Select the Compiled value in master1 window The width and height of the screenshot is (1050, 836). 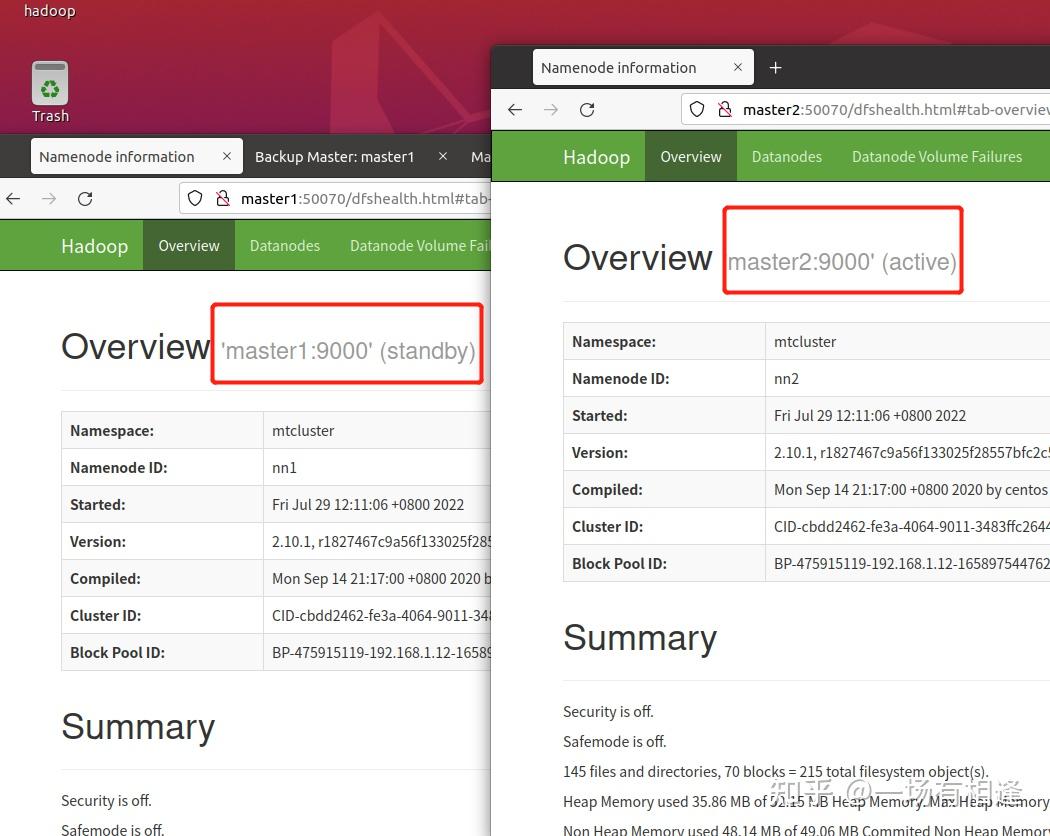pyautogui.click(x=381, y=579)
